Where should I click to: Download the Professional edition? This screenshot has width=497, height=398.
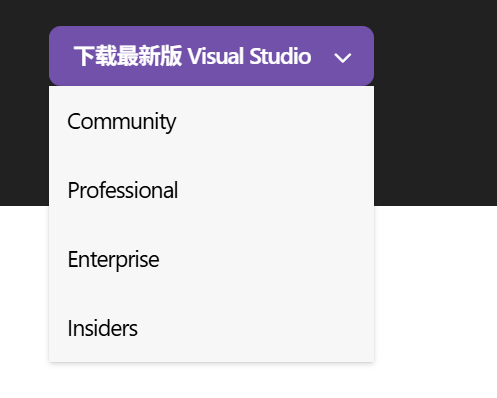(211, 190)
